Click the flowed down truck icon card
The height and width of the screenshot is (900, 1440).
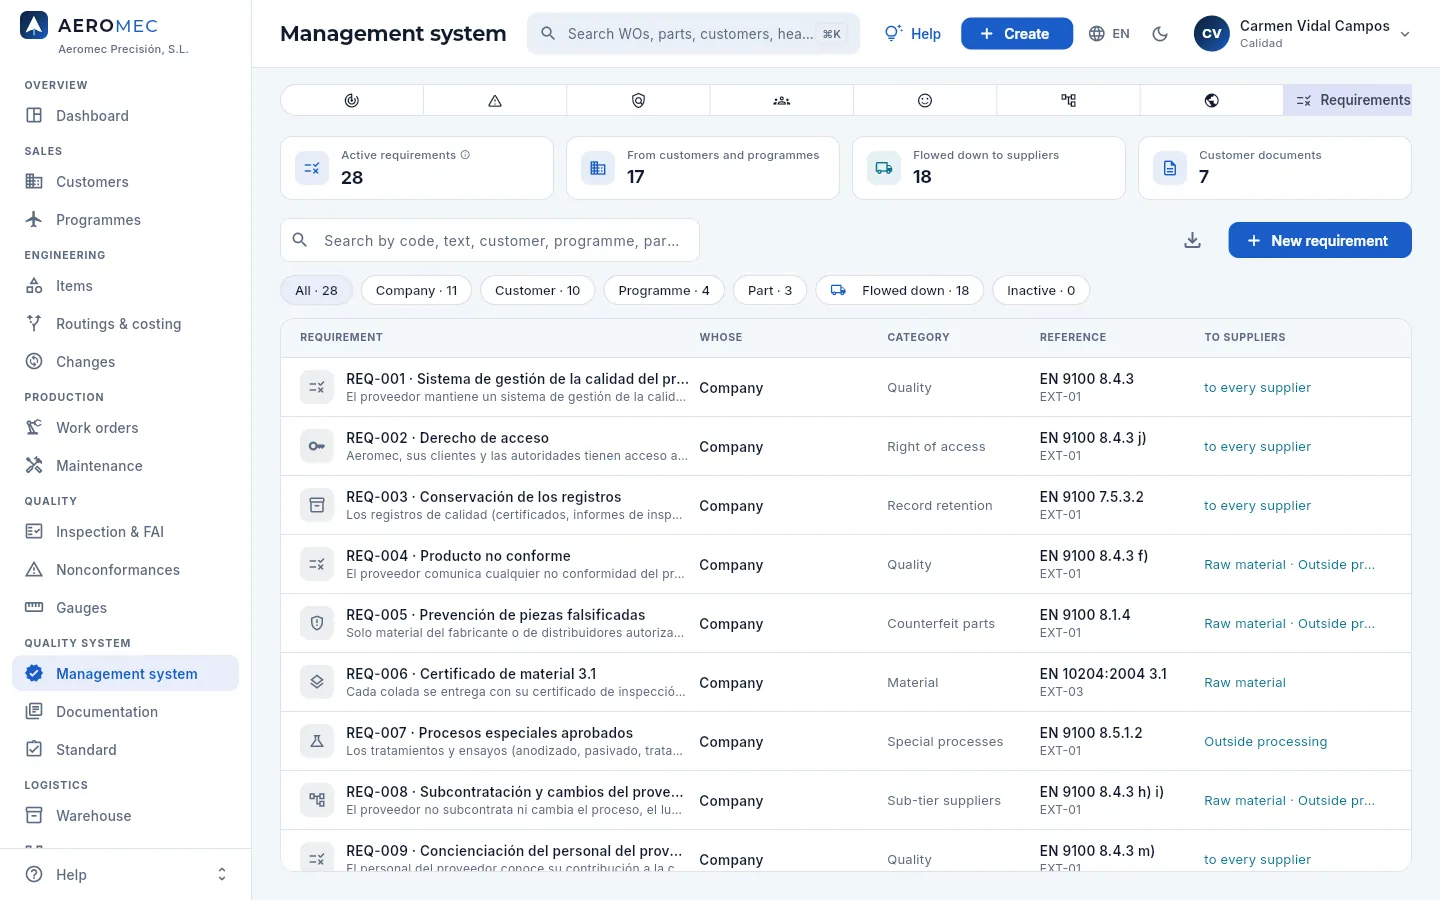point(884,168)
